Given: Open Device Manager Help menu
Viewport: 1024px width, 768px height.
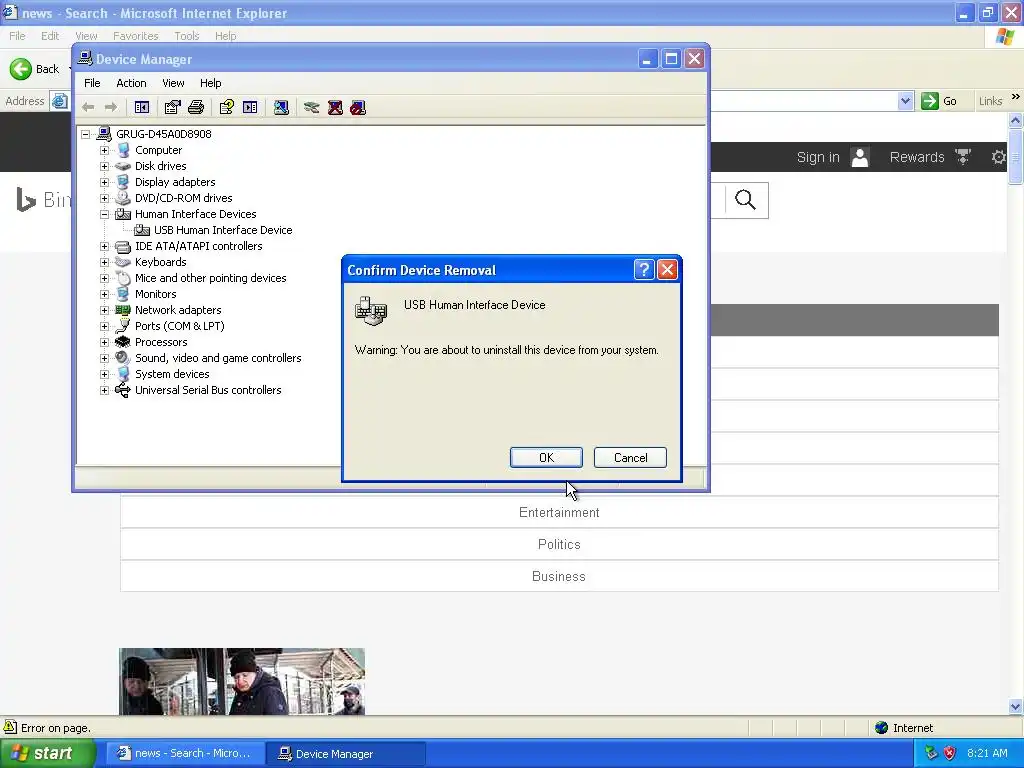Looking at the screenshot, I should click(x=210, y=83).
